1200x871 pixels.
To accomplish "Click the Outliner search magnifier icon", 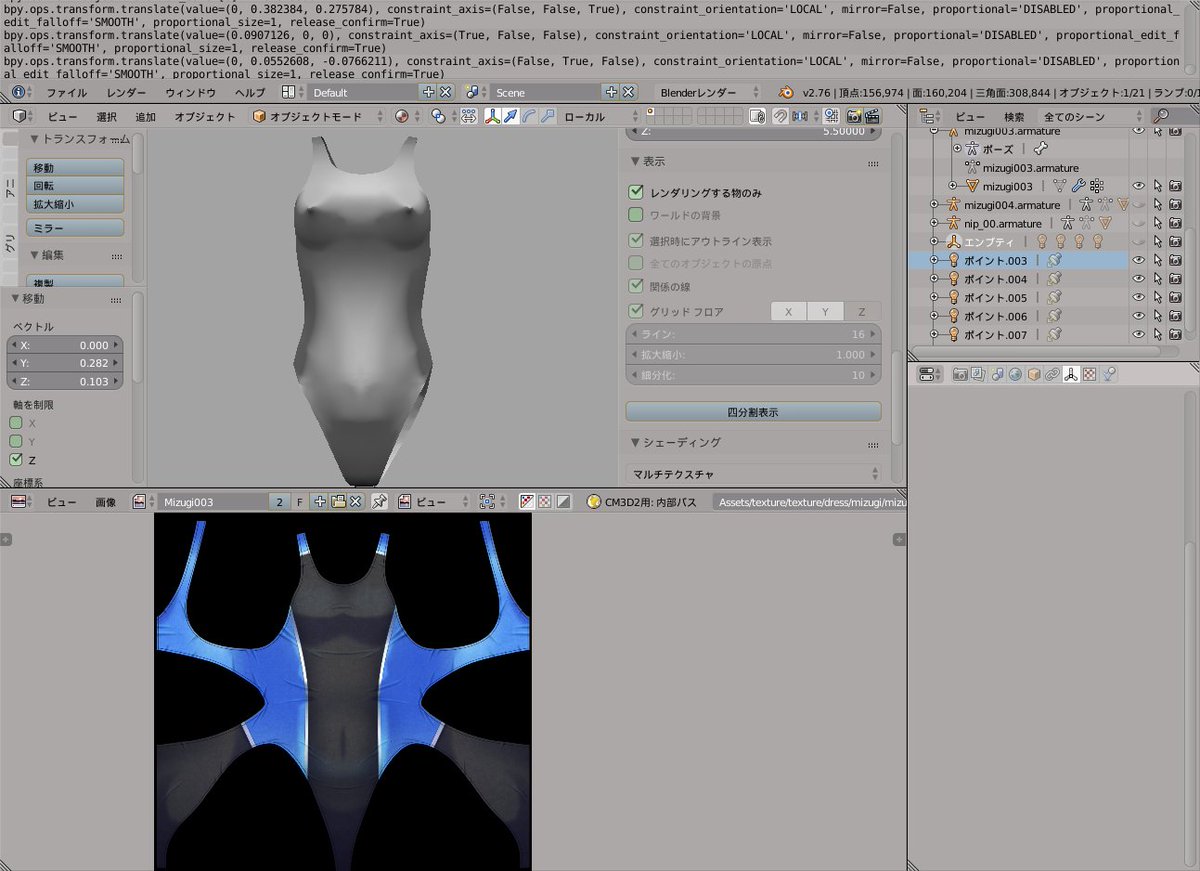I will [x=1162, y=116].
